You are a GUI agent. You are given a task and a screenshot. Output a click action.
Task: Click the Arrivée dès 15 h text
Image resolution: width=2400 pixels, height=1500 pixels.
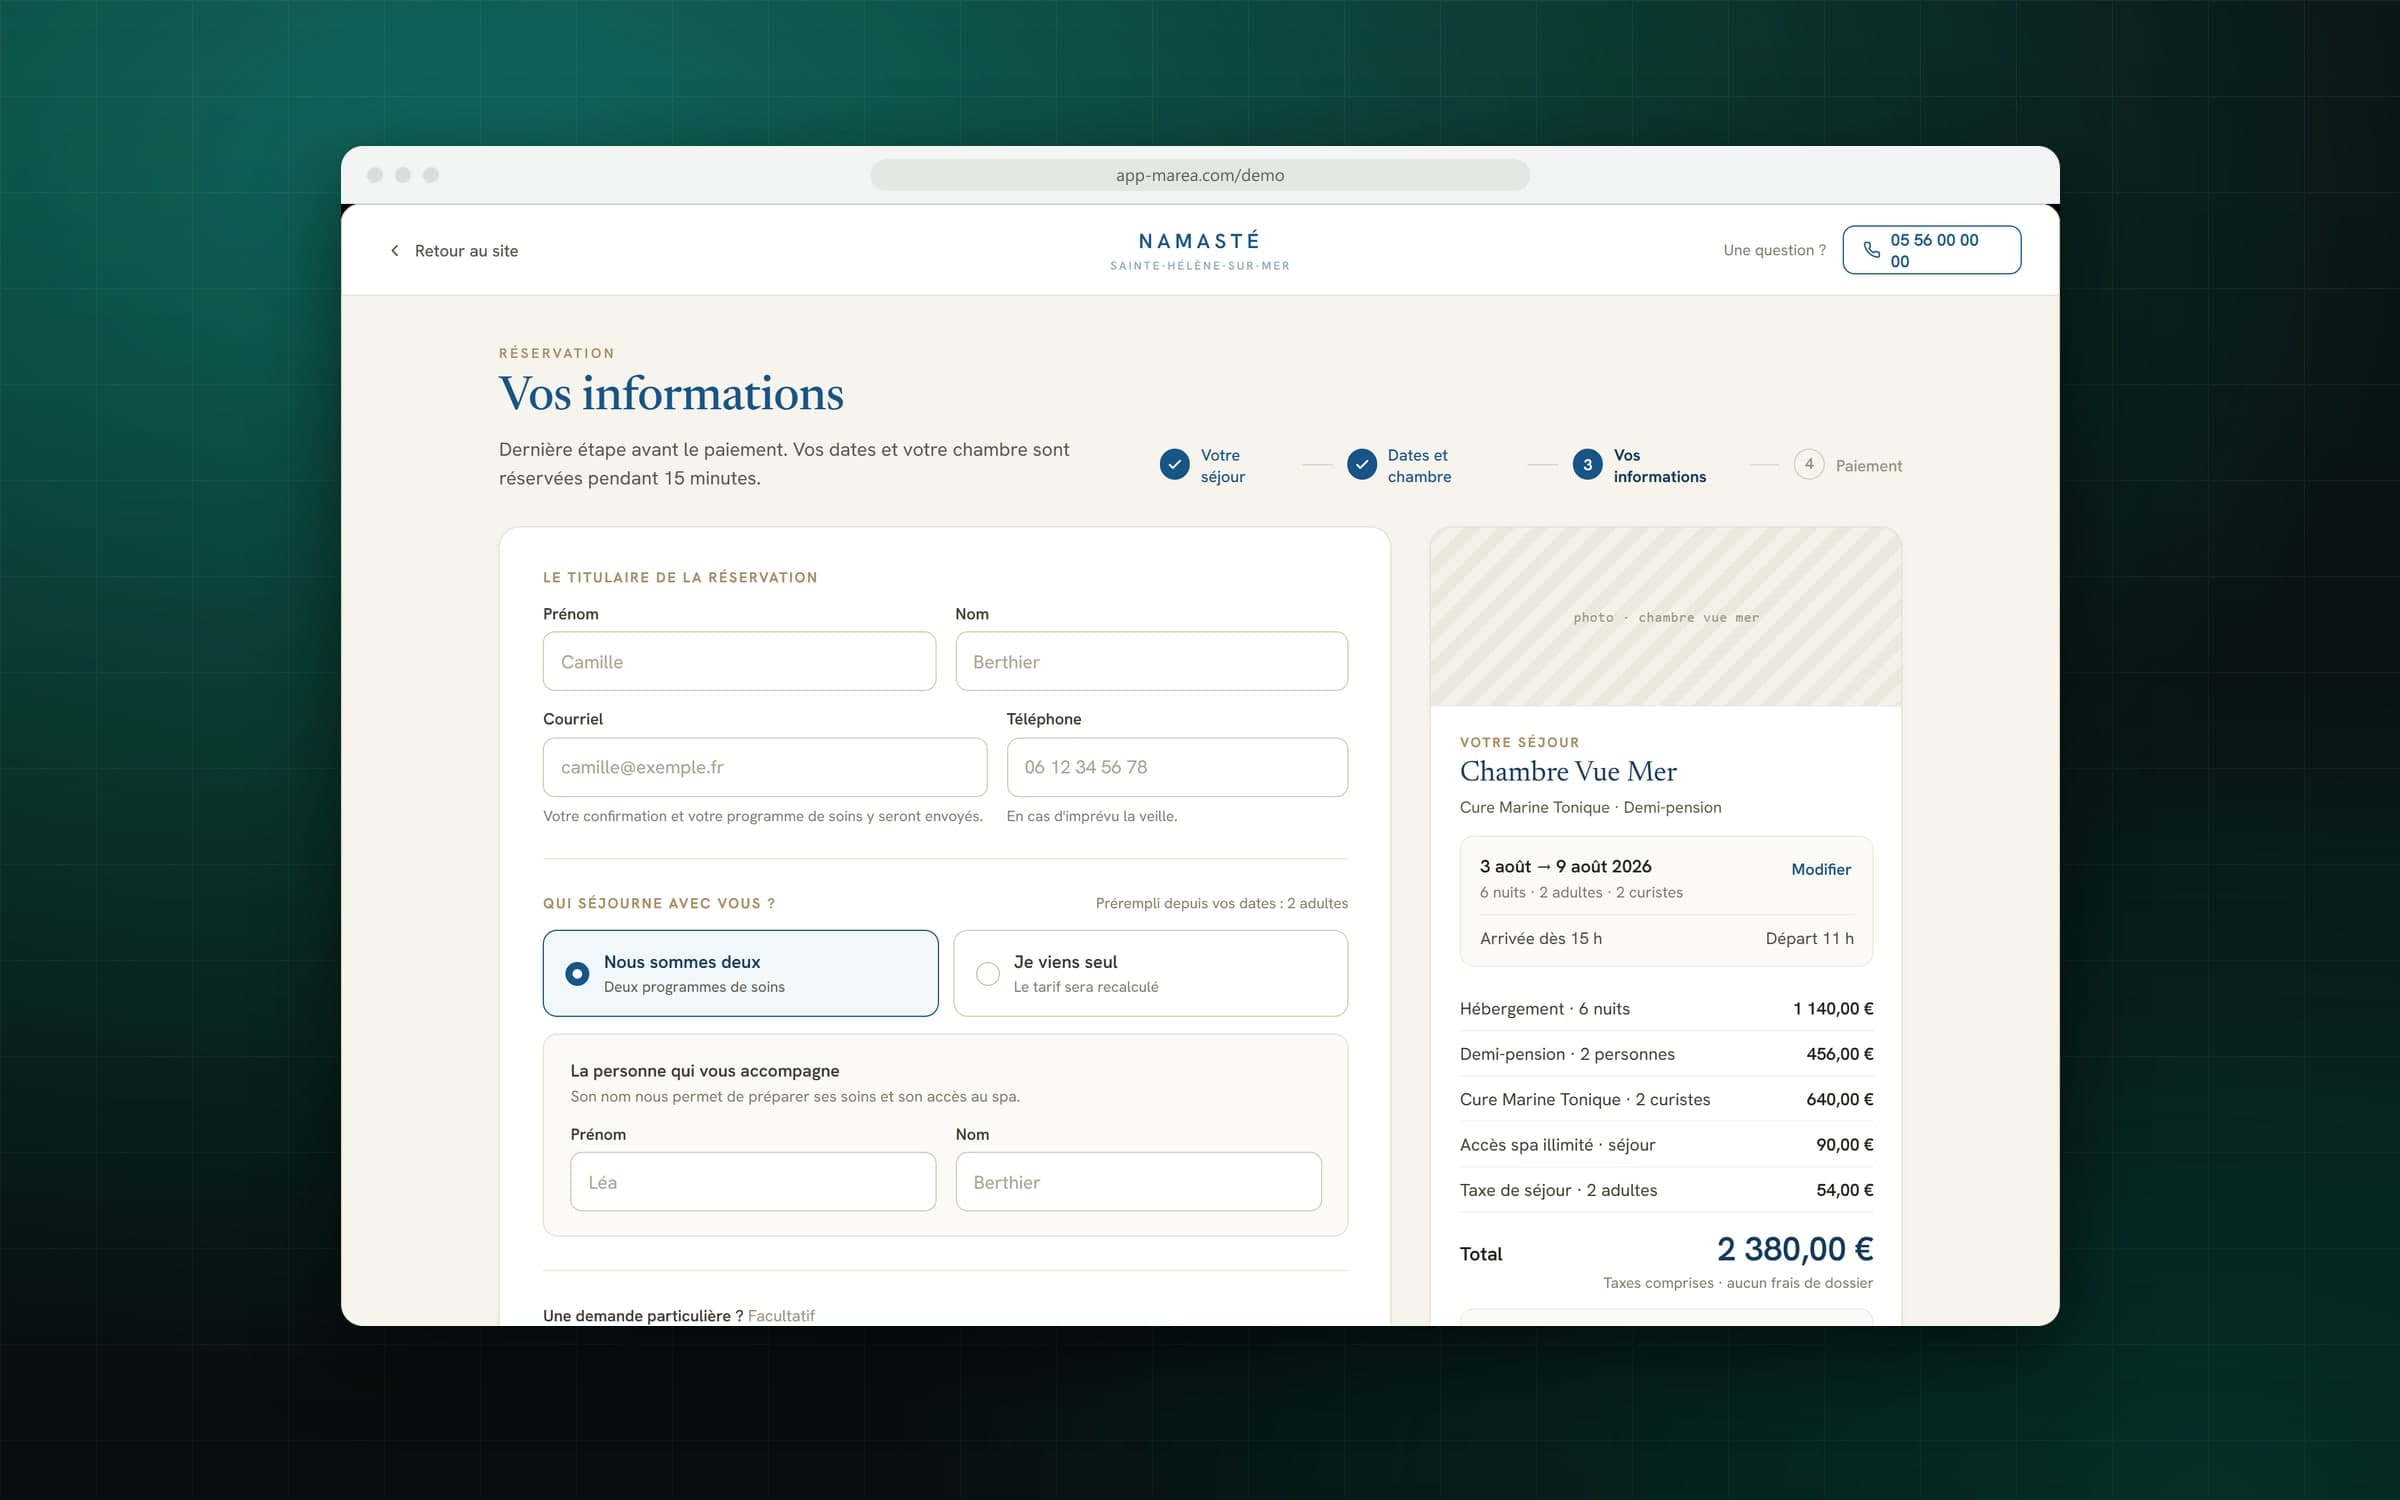1541,938
